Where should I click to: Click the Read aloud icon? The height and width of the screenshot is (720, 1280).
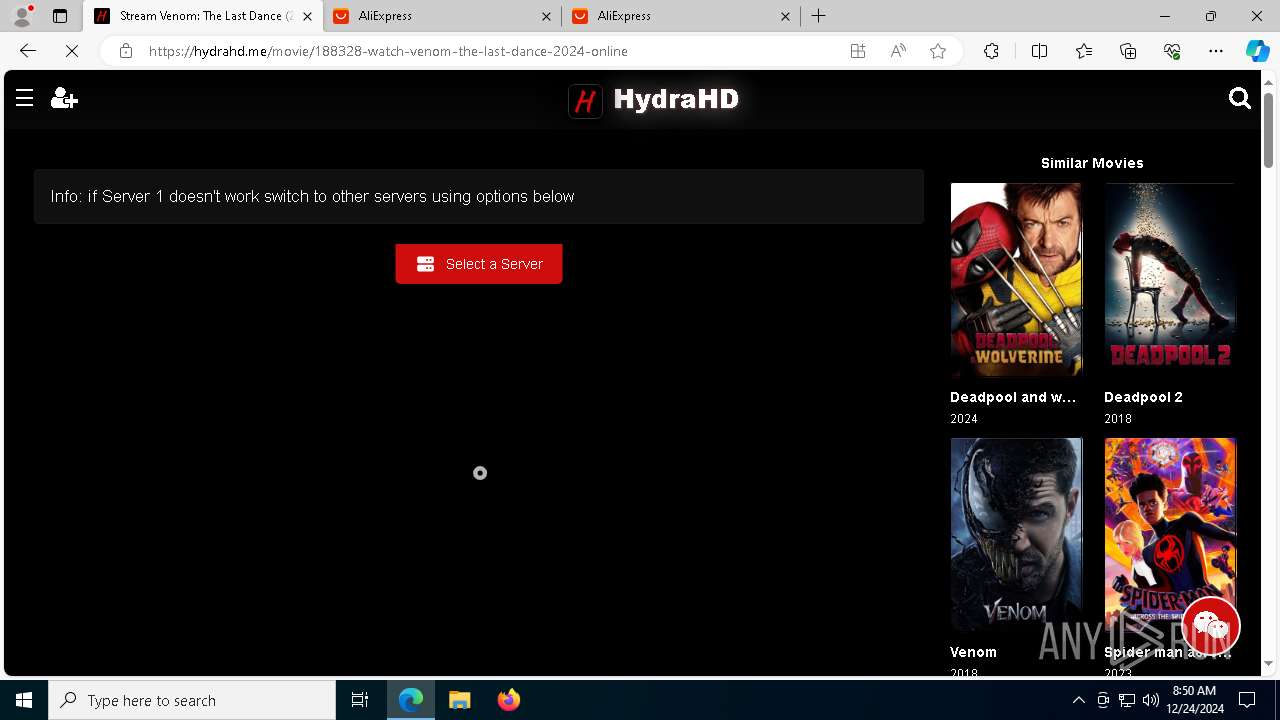(898, 51)
